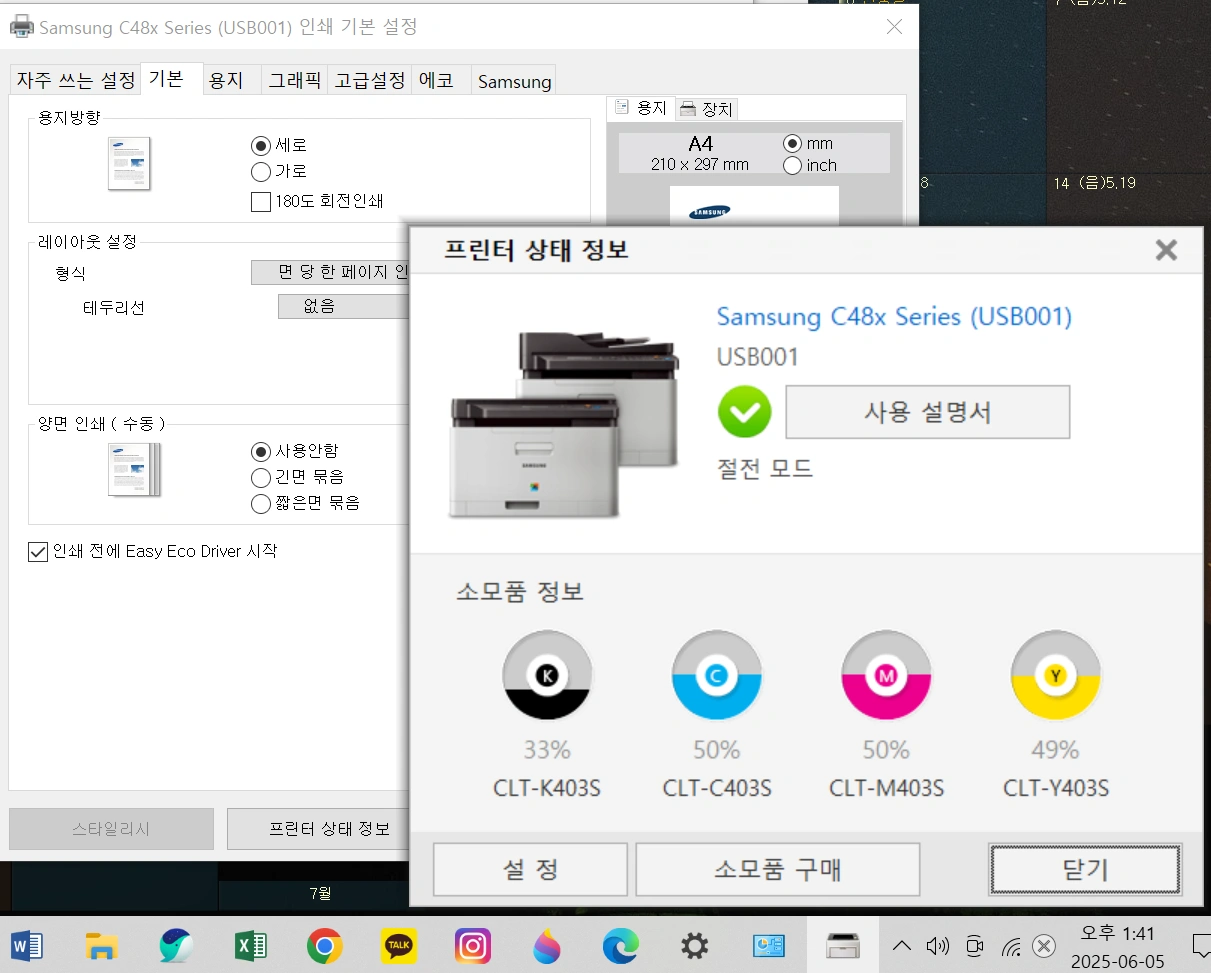Open Control Panel icon in taskbar
1211x973 pixels.
coord(769,945)
